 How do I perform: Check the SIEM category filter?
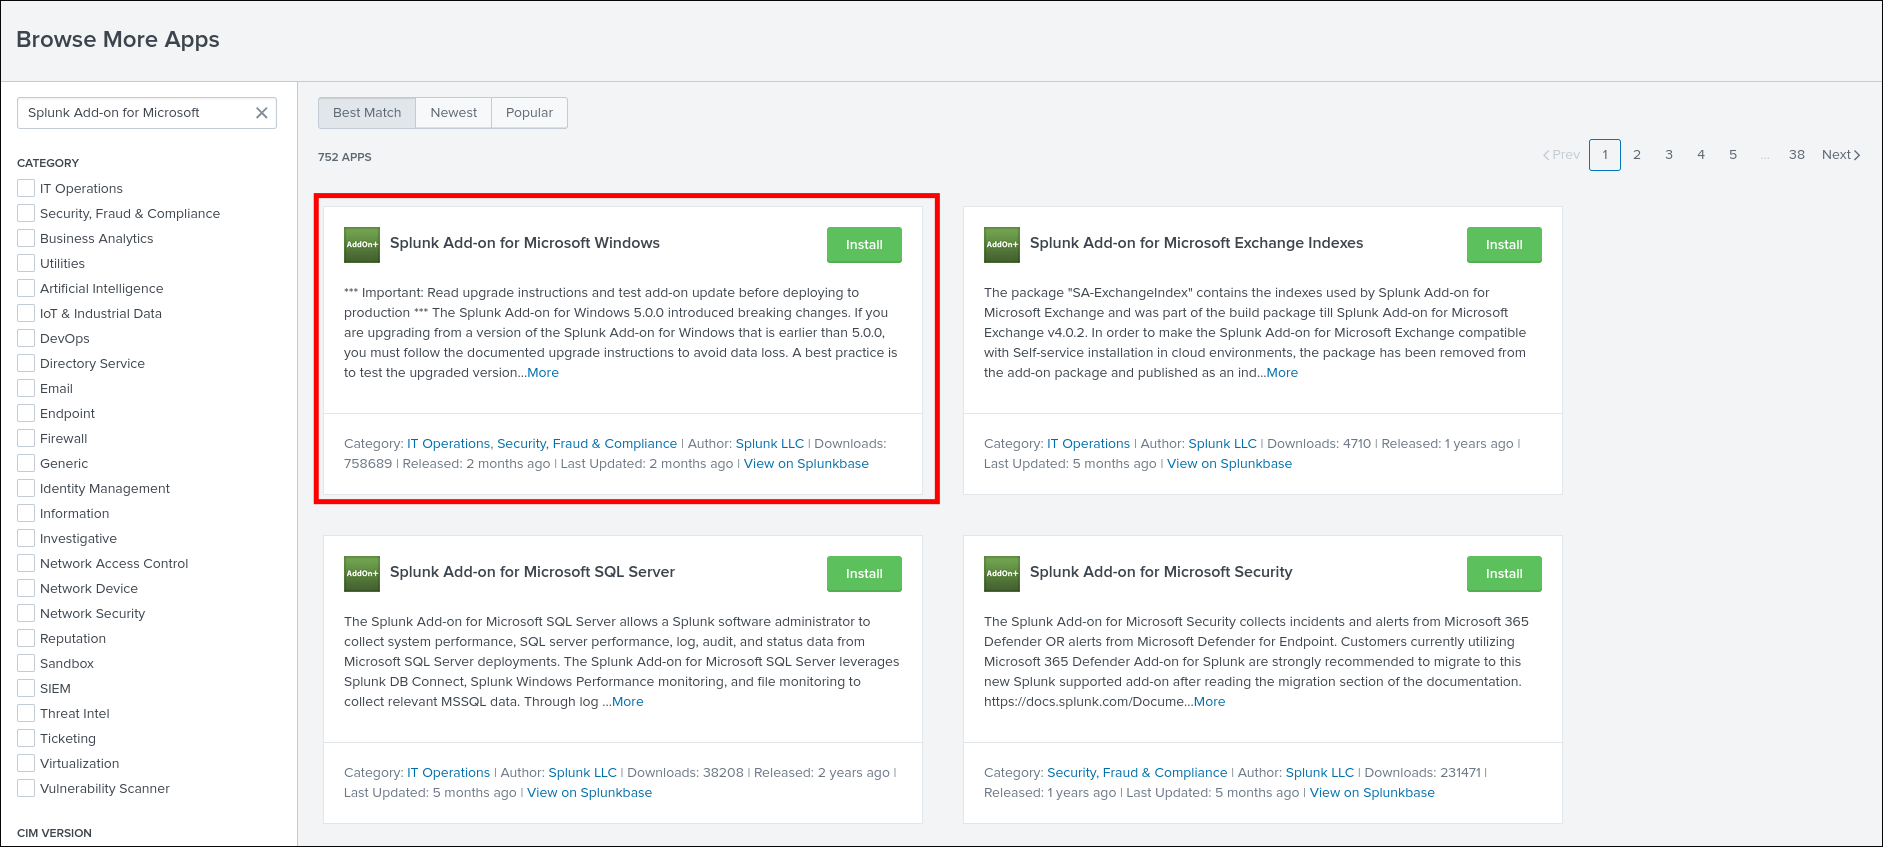(x=26, y=688)
